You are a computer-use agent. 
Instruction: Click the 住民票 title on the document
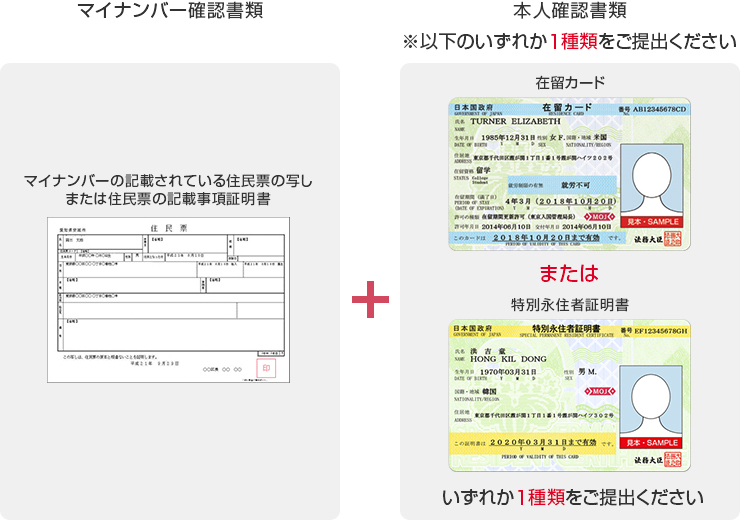[x=169, y=228]
